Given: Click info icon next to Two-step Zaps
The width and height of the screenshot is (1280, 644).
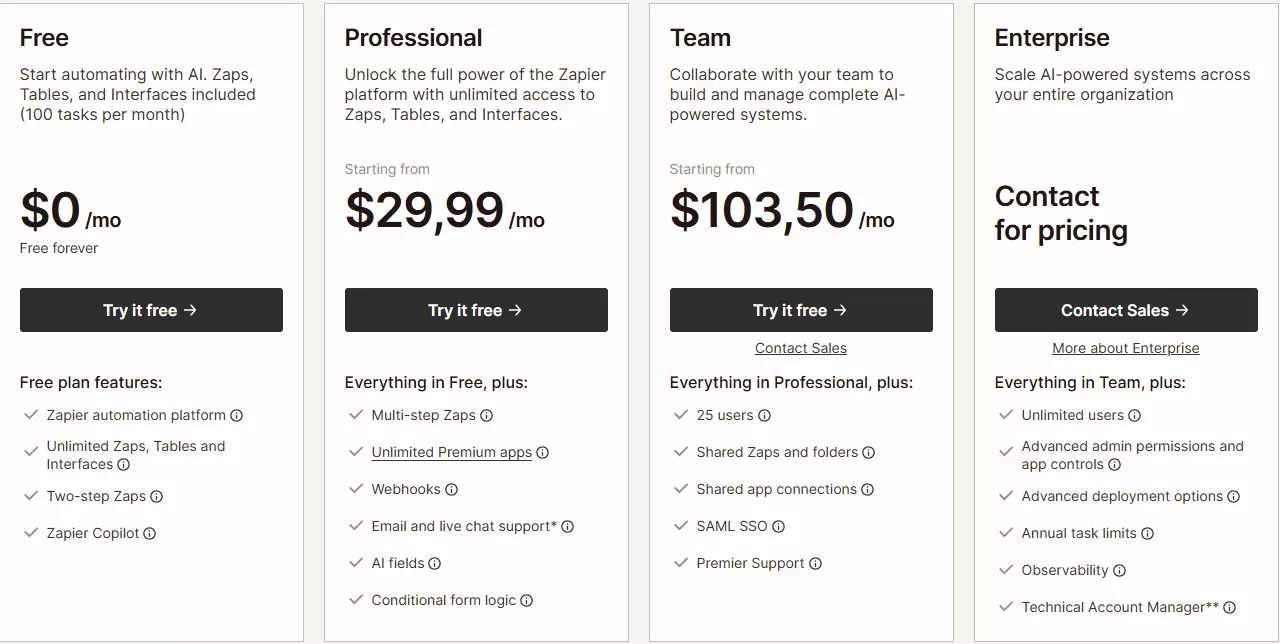Looking at the screenshot, I should [156, 497].
